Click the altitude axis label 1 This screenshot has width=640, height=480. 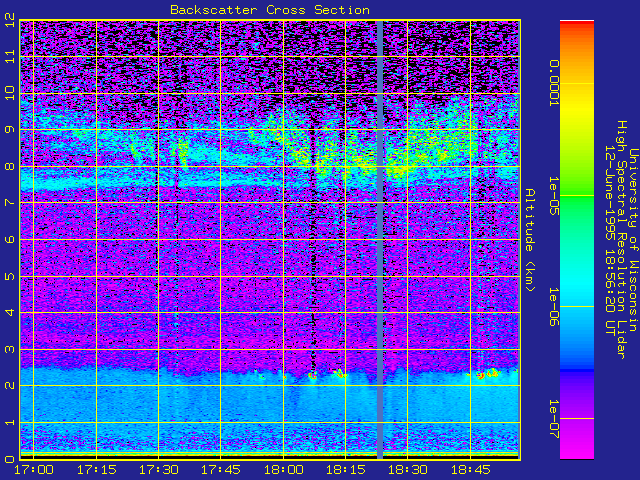click(x=11, y=422)
